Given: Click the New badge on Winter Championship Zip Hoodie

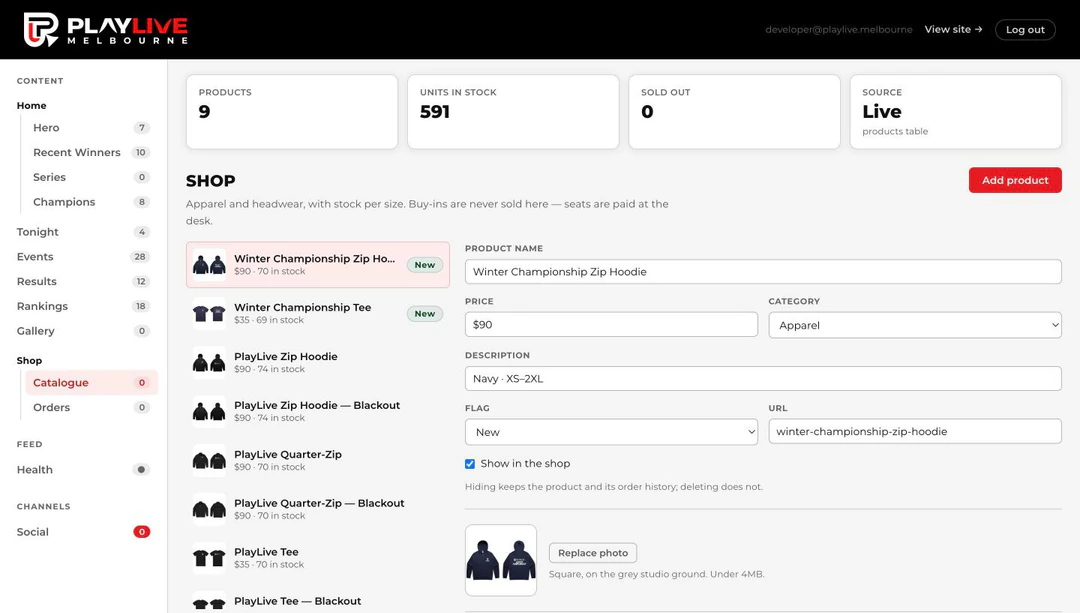Looking at the screenshot, I should (424, 264).
